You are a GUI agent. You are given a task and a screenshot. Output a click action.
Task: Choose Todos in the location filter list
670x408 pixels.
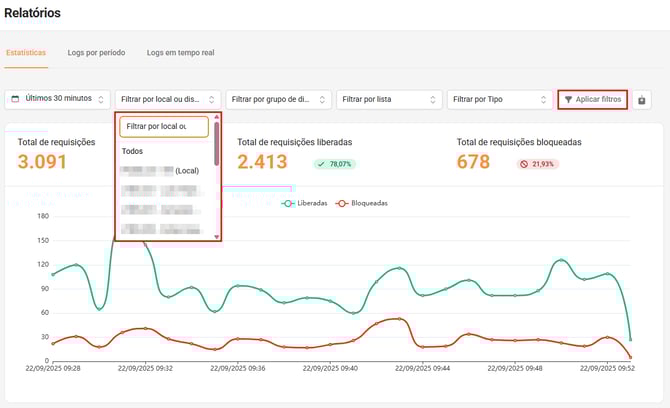click(x=132, y=151)
